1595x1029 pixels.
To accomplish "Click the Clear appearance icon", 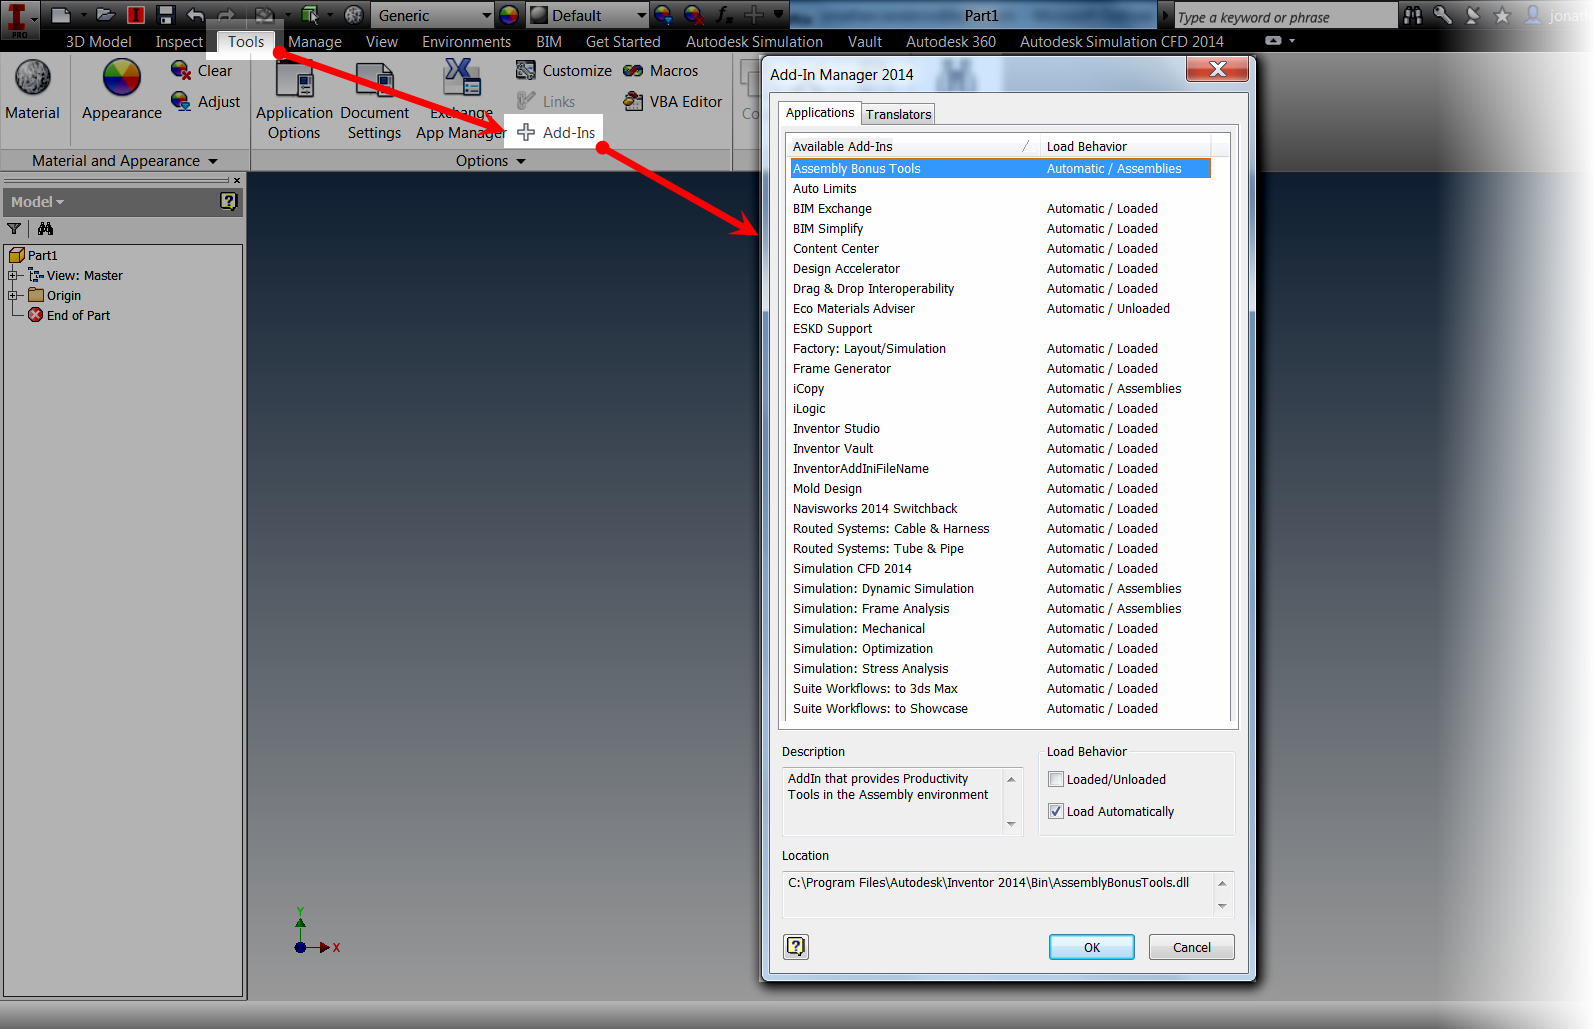I will pos(181,70).
